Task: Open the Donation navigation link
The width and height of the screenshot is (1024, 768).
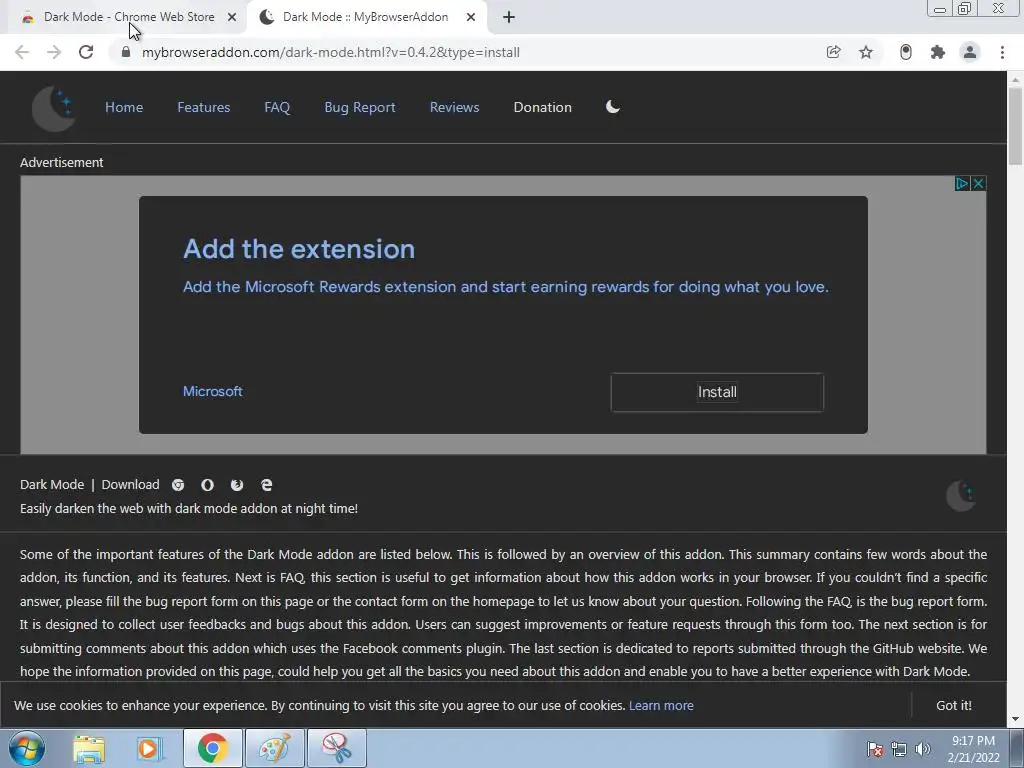Action: coord(543,107)
